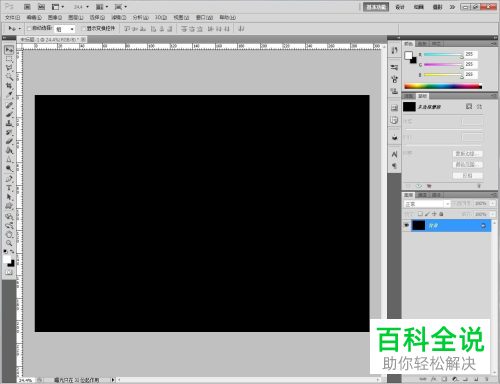
Task: Open the Layer menu
Action: click(x=75, y=17)
